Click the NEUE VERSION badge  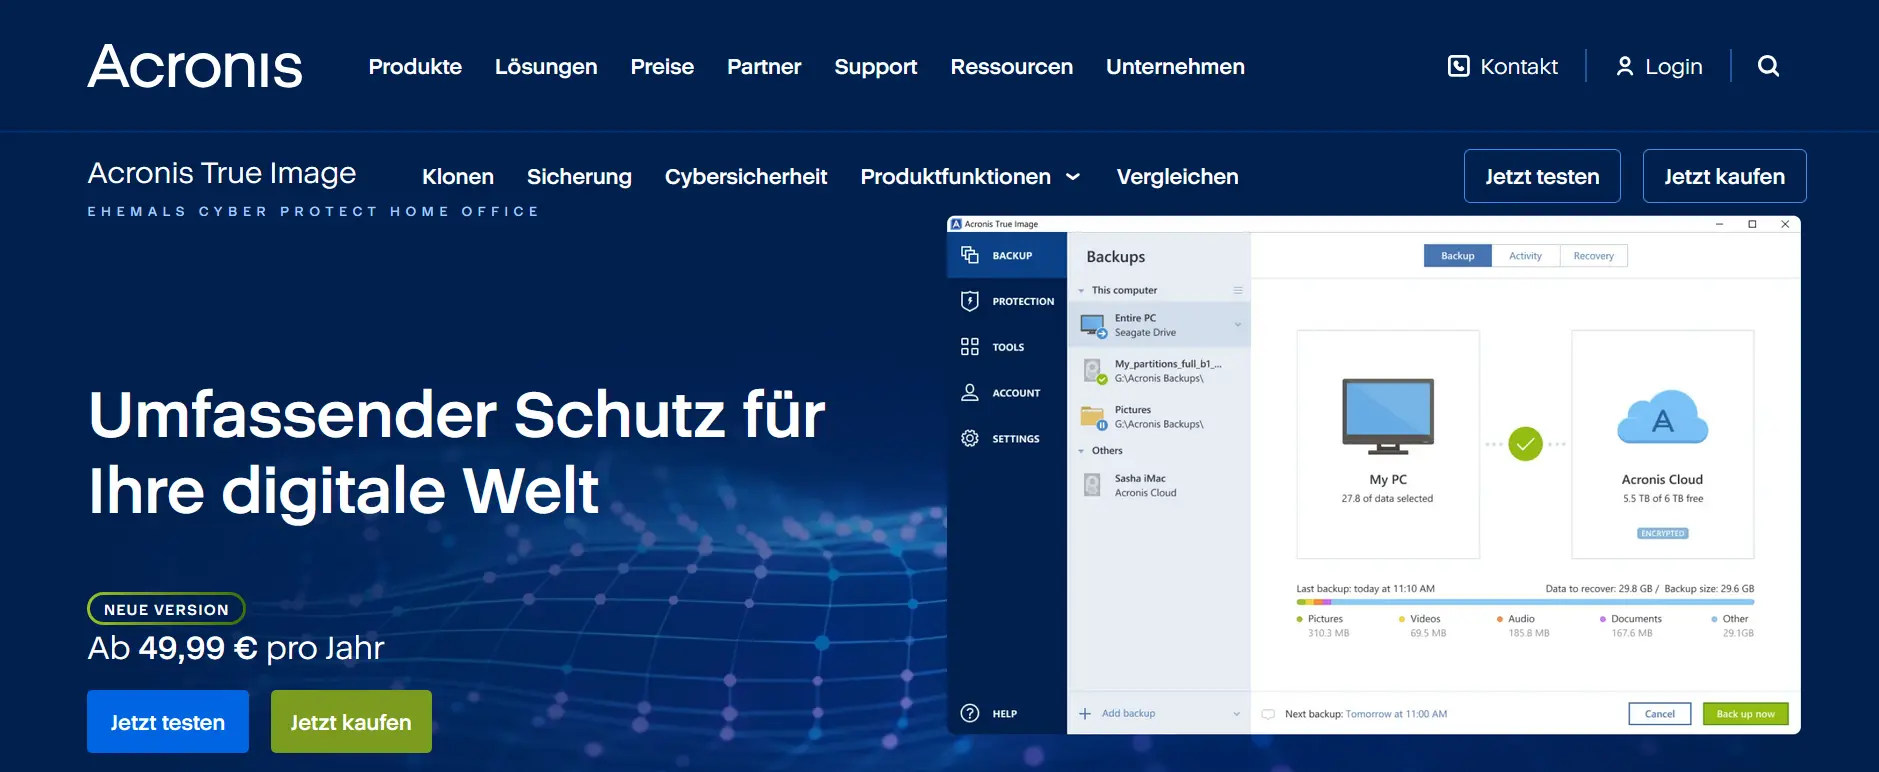[166, 609]
